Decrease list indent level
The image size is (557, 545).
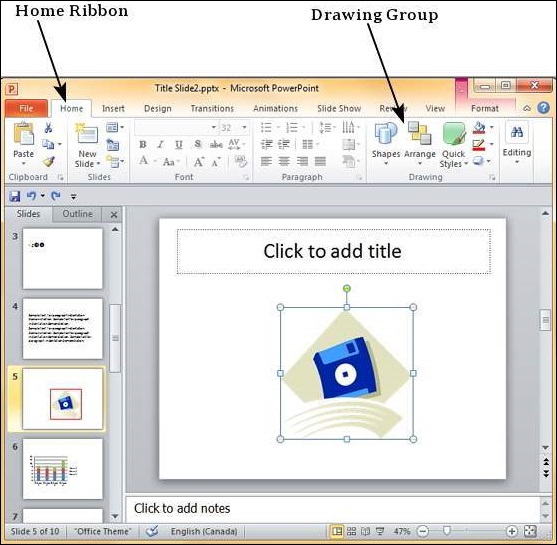click(267, 144)
